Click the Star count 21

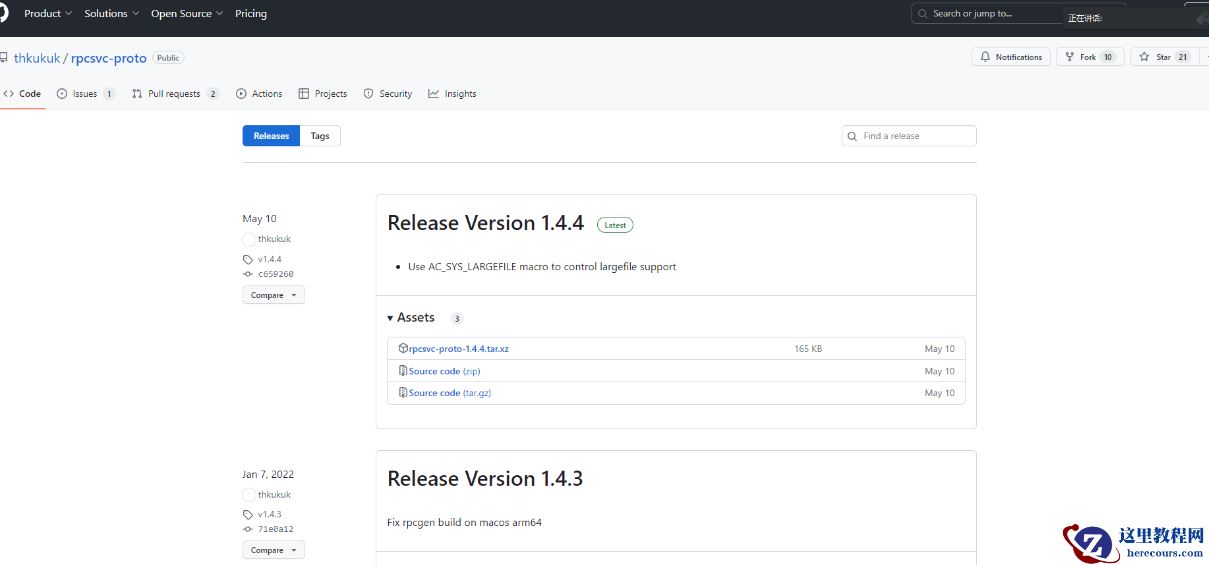click(1183, 57)
